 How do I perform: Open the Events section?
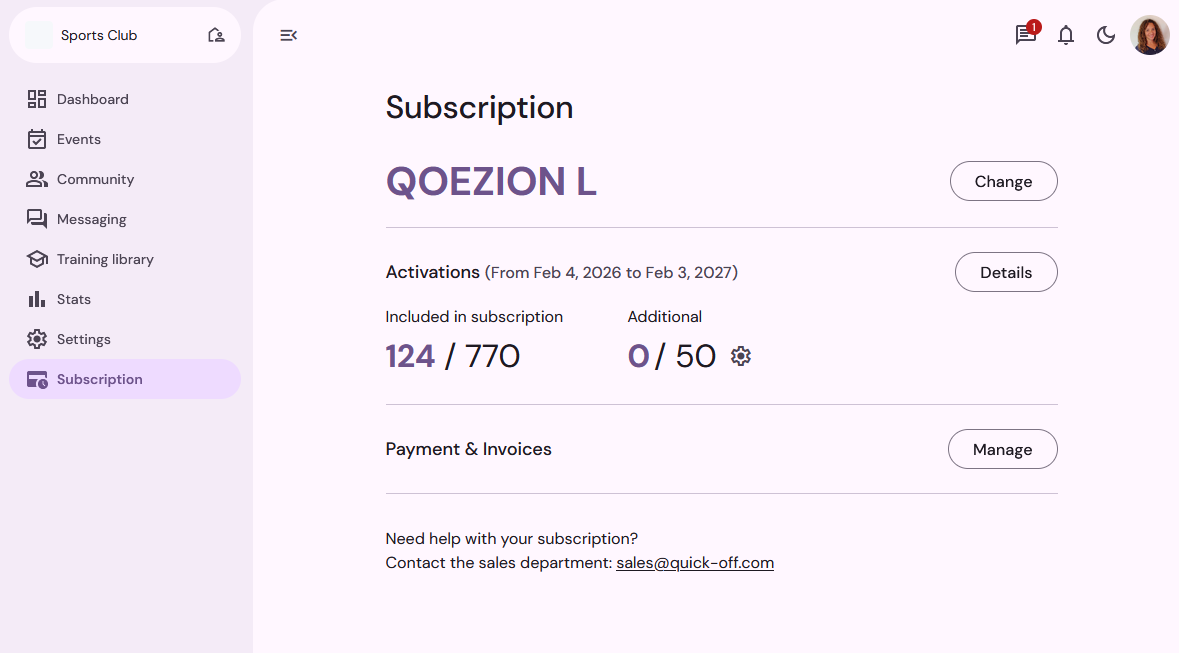pyautogui.click(x=79, y=139)
